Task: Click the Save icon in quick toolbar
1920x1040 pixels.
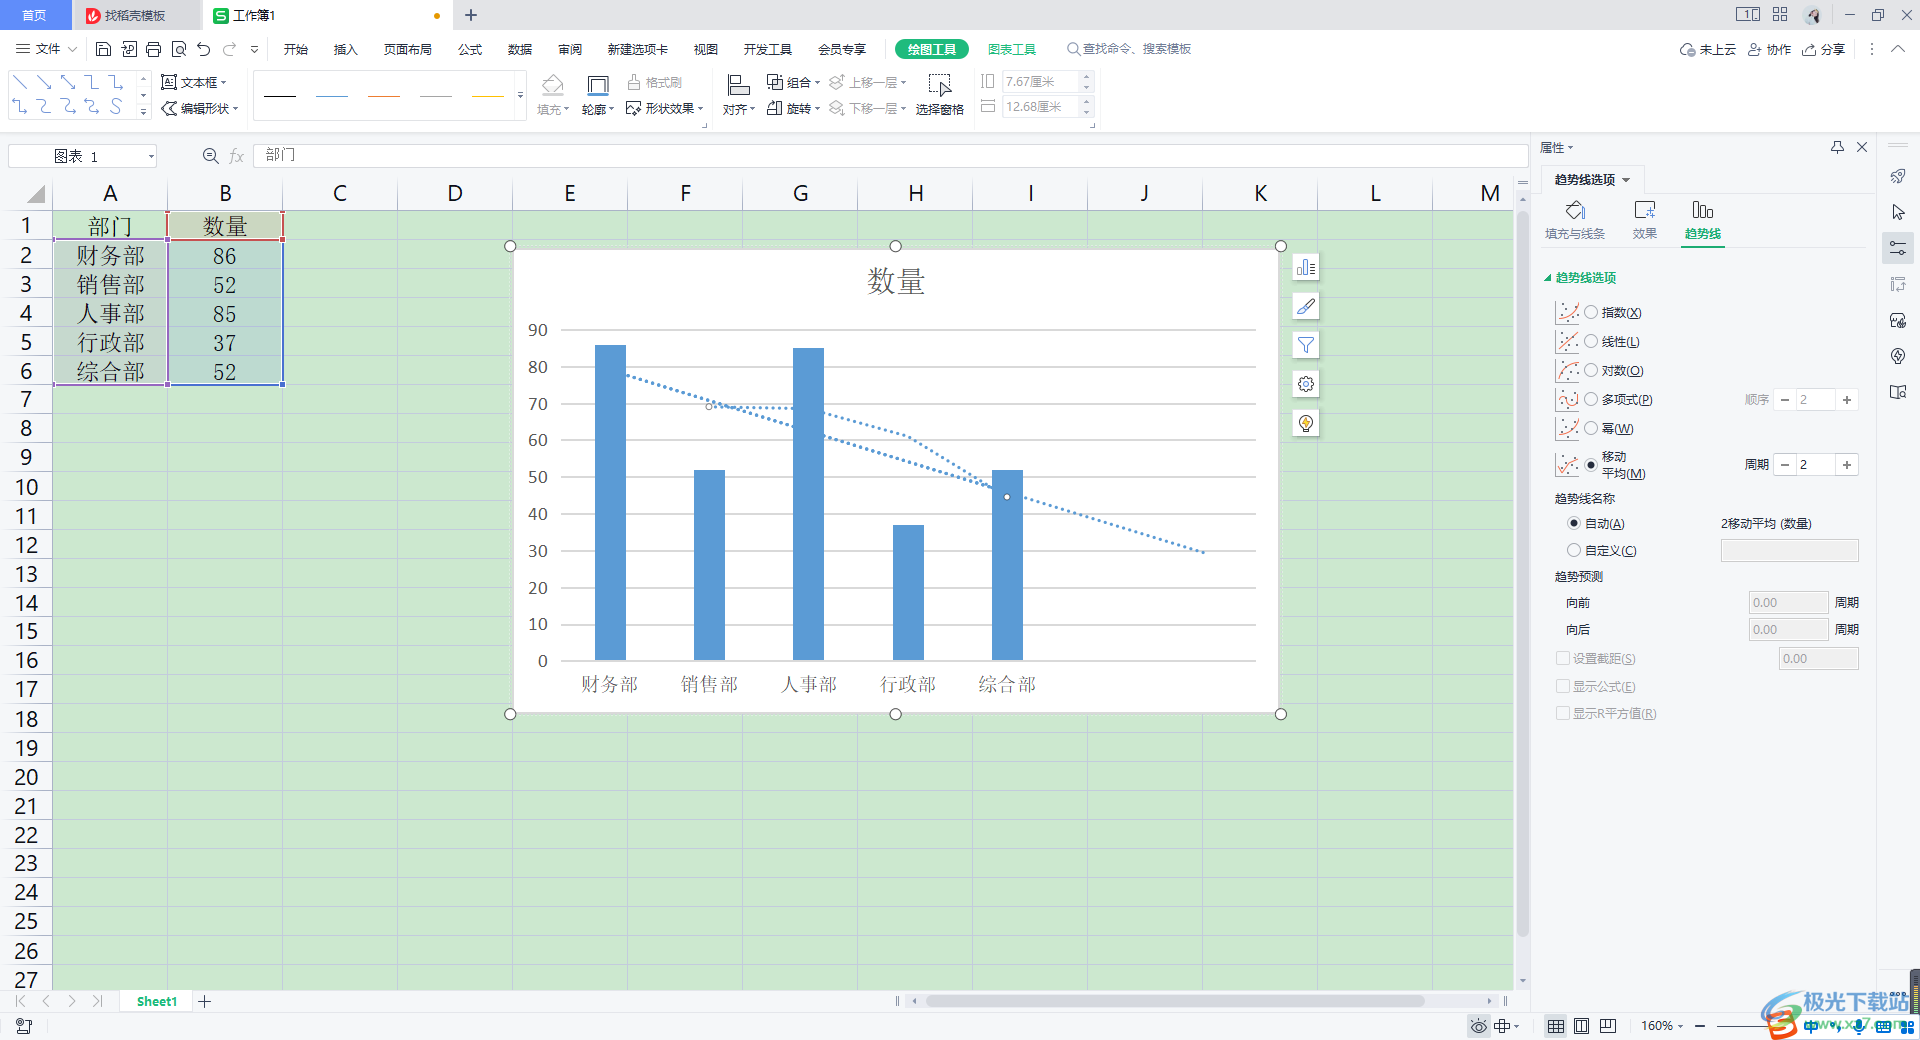Action: [103, 49]
